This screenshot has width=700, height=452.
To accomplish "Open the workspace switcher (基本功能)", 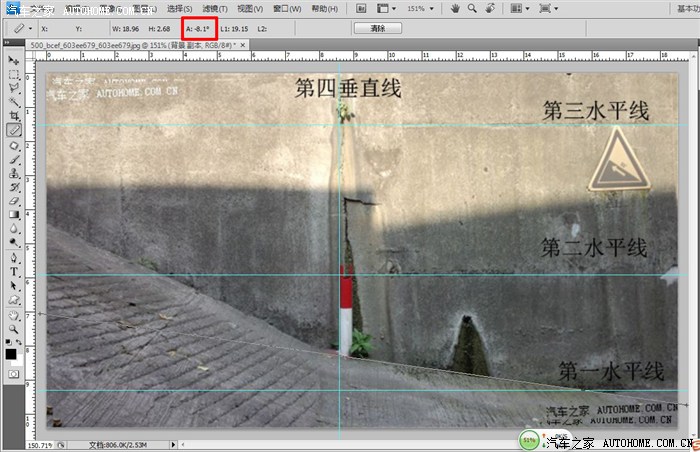I will (688, 8).
